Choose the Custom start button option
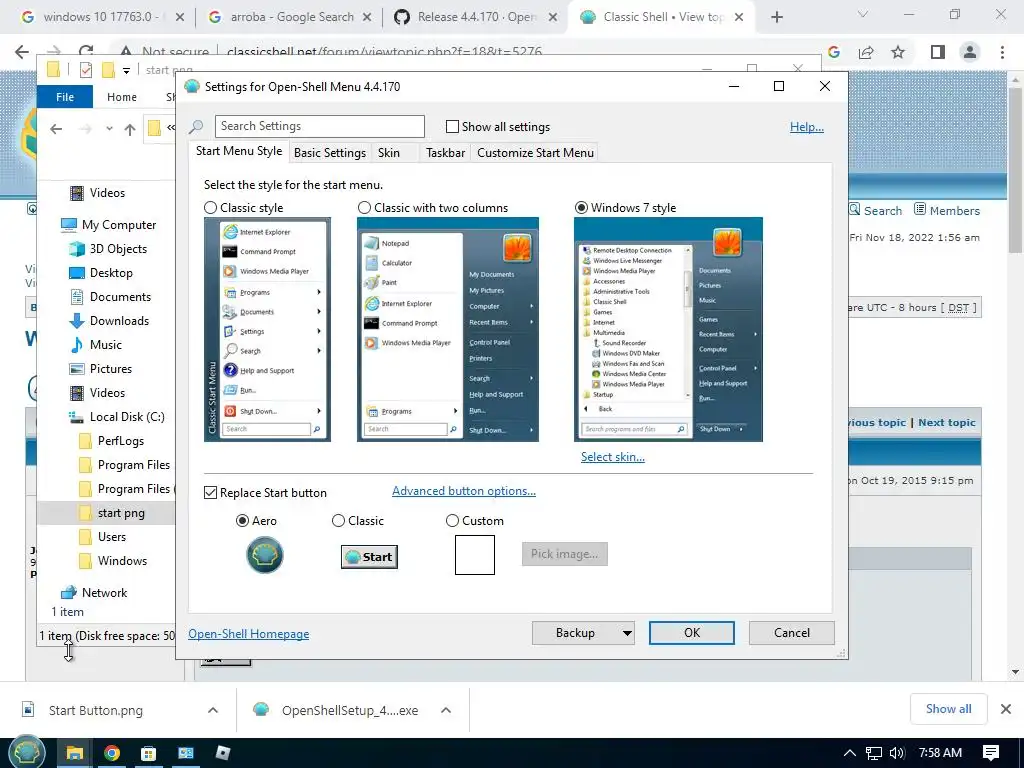Viewport: 1024px width, 768px height. [x=452, y=520]
